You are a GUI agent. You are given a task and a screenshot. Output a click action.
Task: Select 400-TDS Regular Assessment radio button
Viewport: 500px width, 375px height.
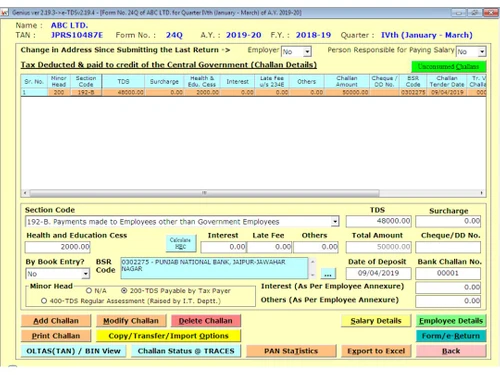44,301
